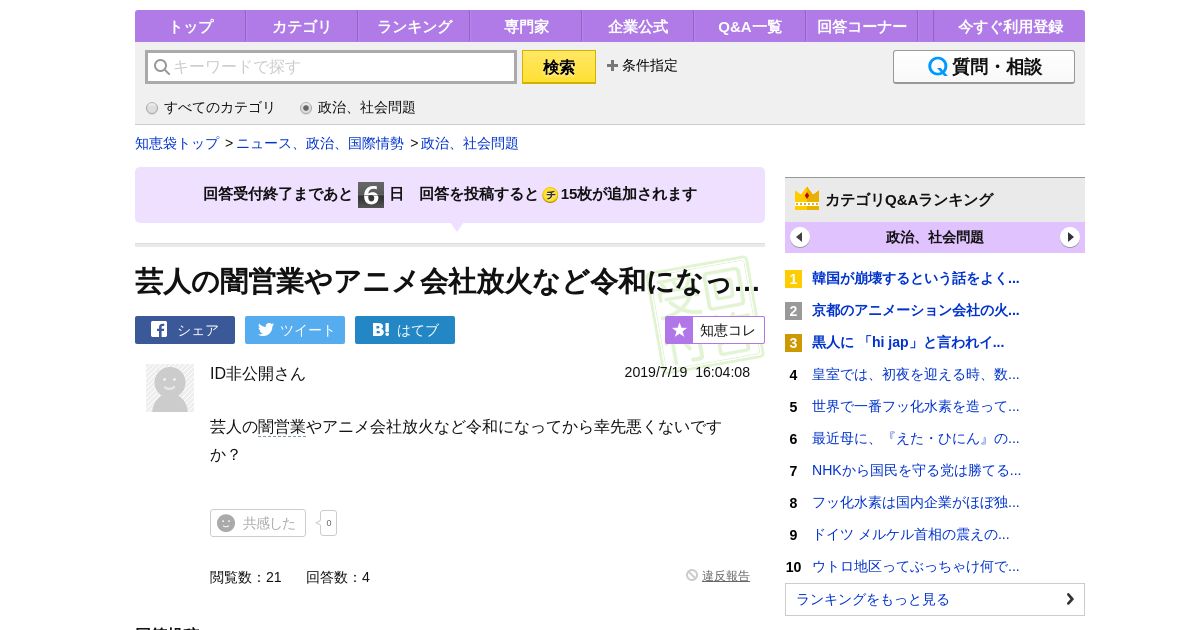Open ranking 8 フッ化水素は国内企業 question
The height and width of the screenshot is (630, 1200).
pyautogui.click(x=916, y=502)
